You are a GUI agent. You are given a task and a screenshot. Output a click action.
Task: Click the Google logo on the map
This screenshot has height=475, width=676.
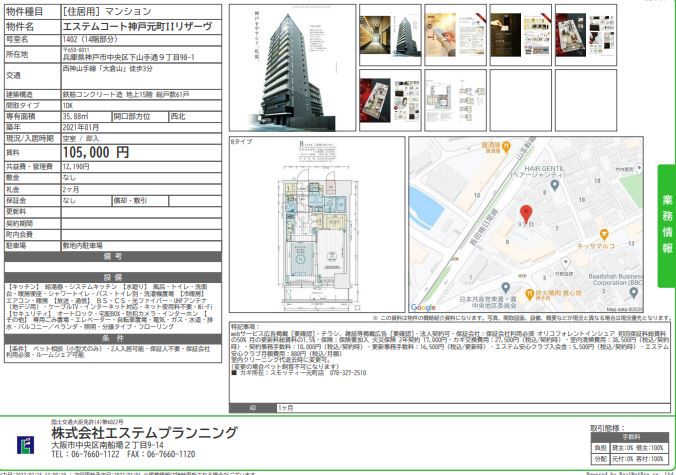coord(423,307)
